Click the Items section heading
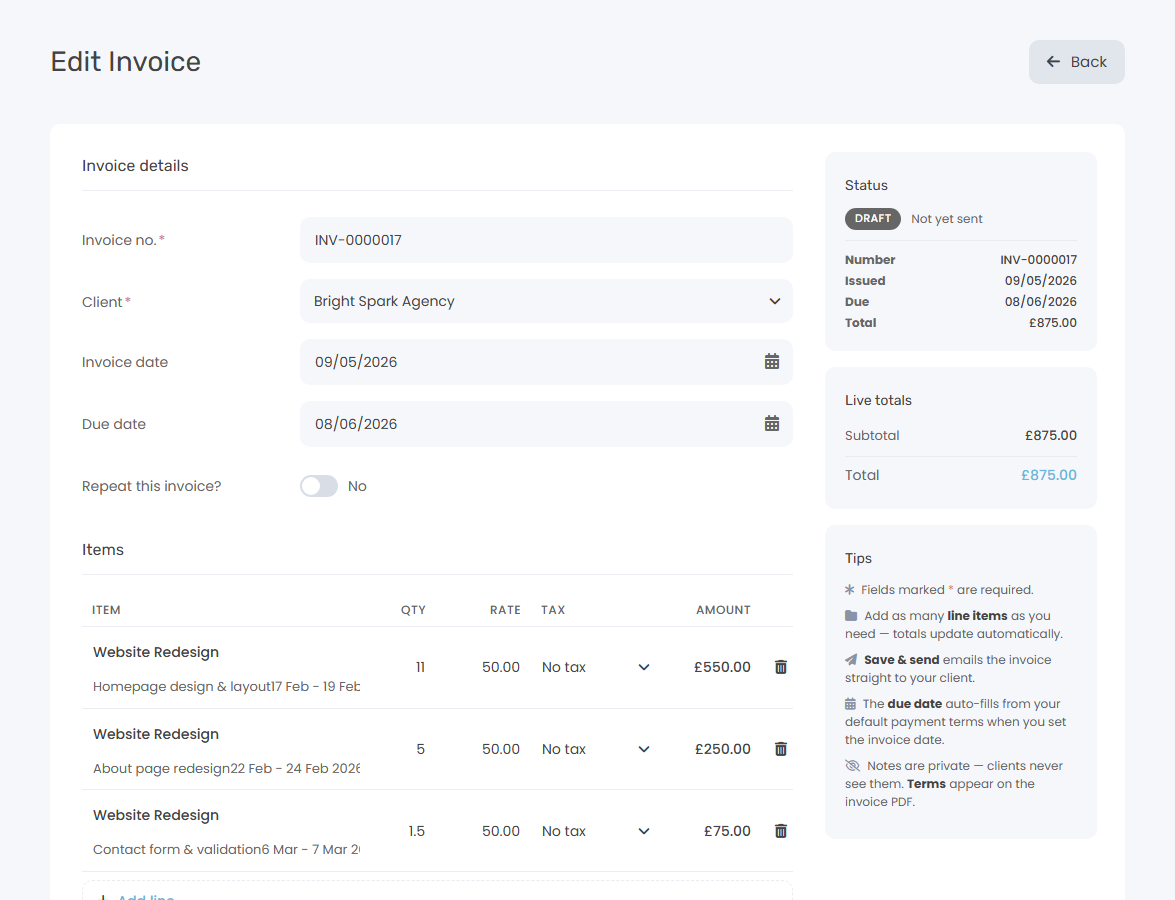Screen dimensions: 1175x900 pos(103,550)
